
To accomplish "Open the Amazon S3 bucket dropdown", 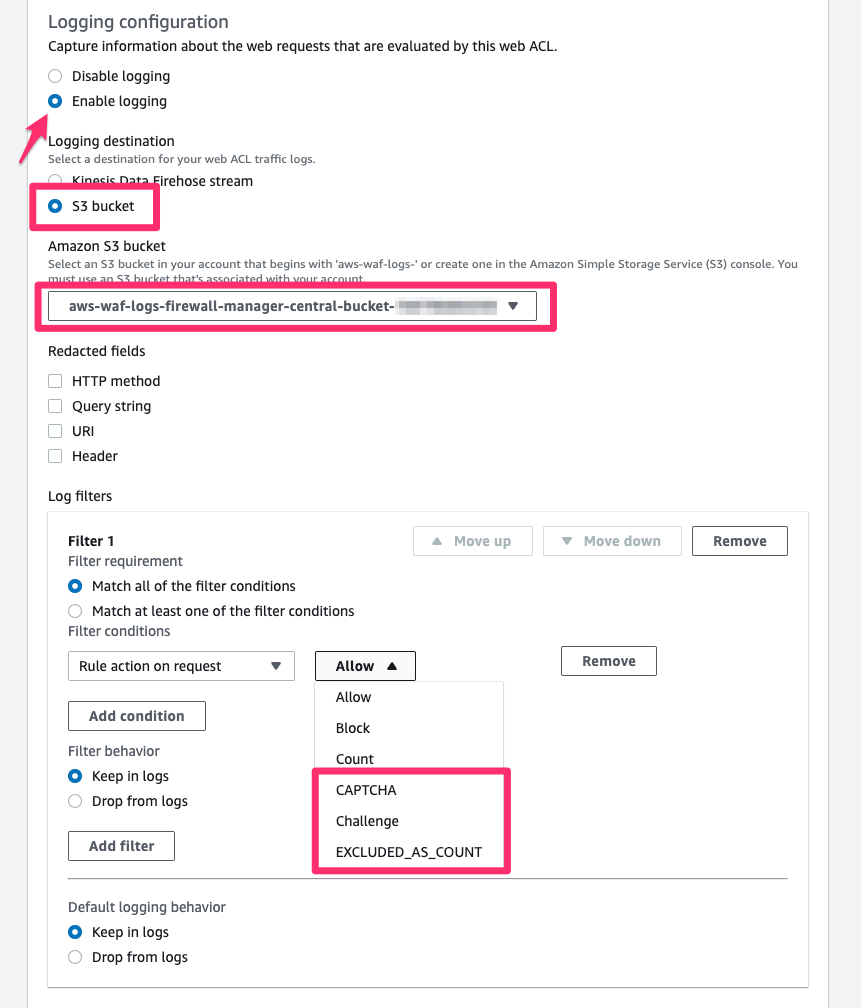I will click(x=293, y=306).
